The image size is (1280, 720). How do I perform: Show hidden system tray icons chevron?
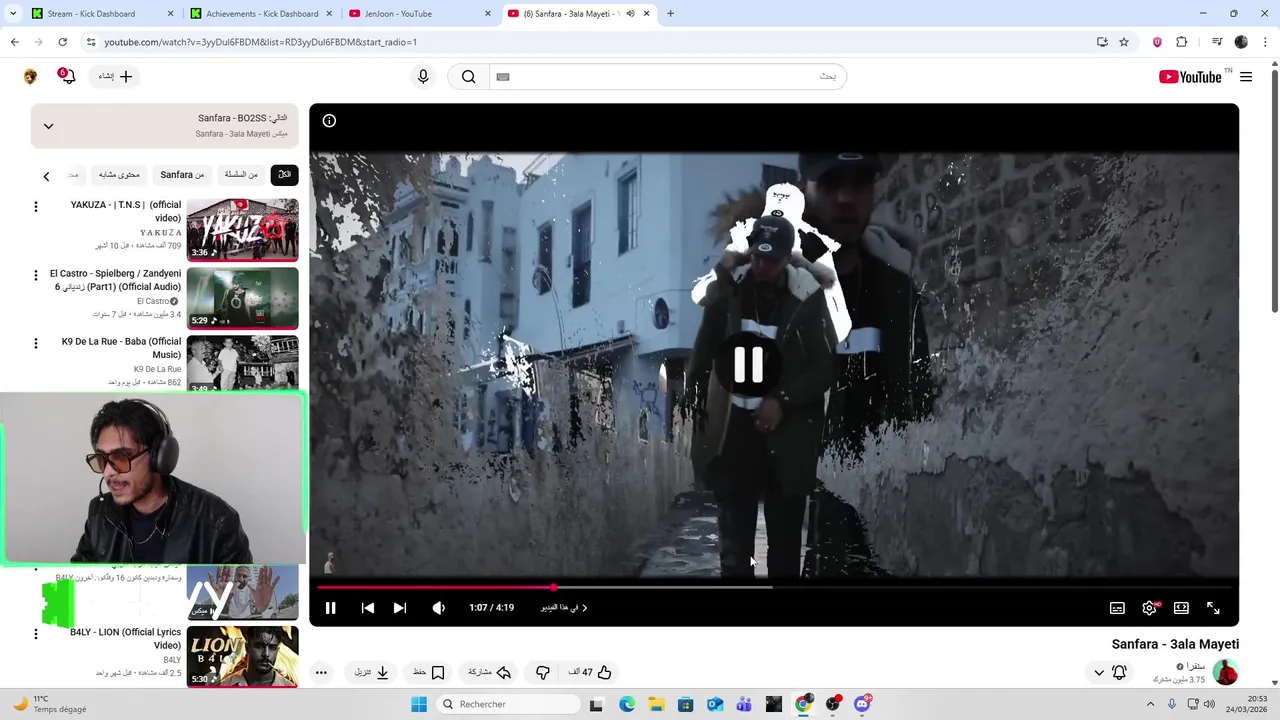pos(1150,704)
